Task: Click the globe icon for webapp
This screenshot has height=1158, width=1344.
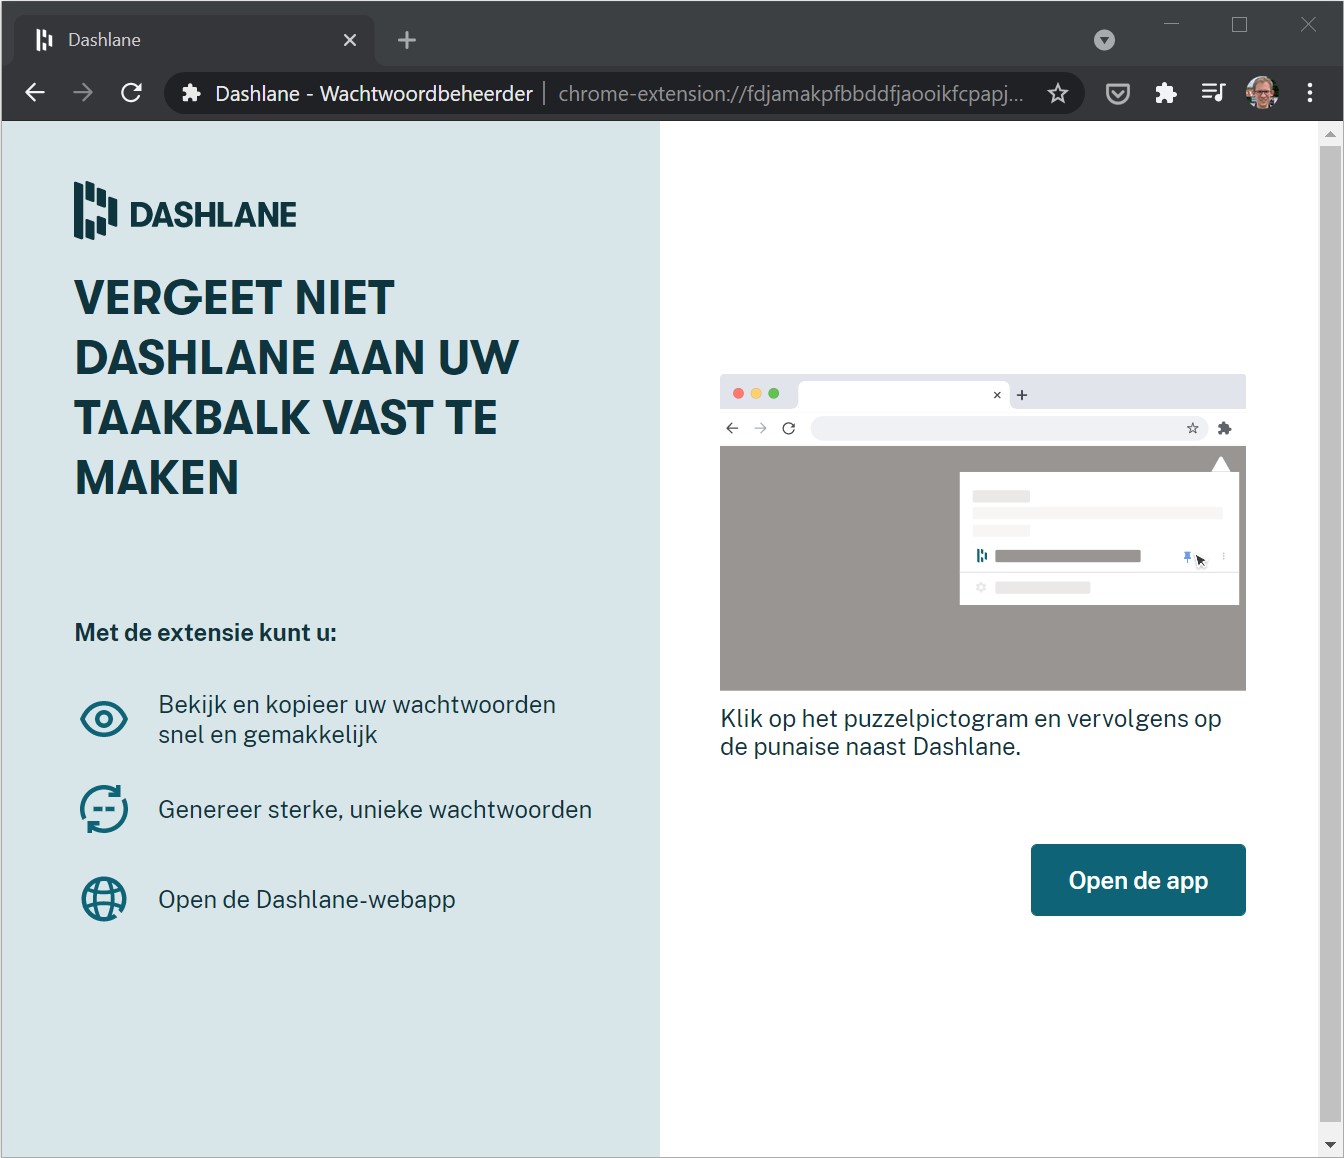Action: click(x=104, y=899)
